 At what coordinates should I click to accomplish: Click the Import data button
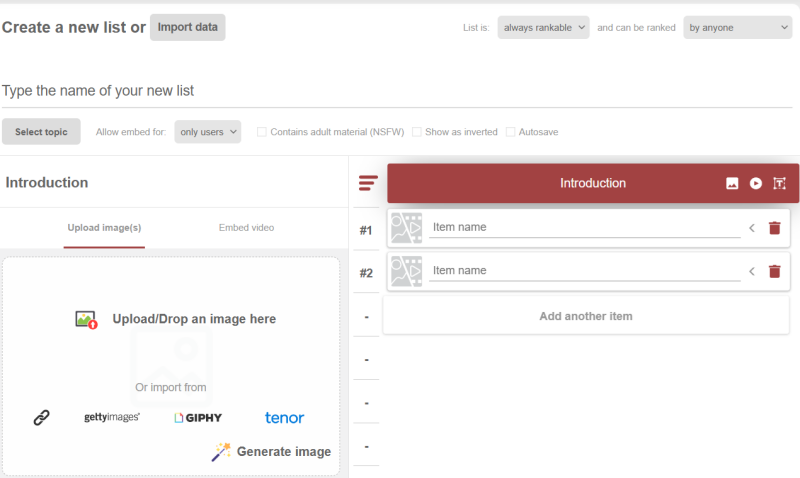tap(187, 28)
